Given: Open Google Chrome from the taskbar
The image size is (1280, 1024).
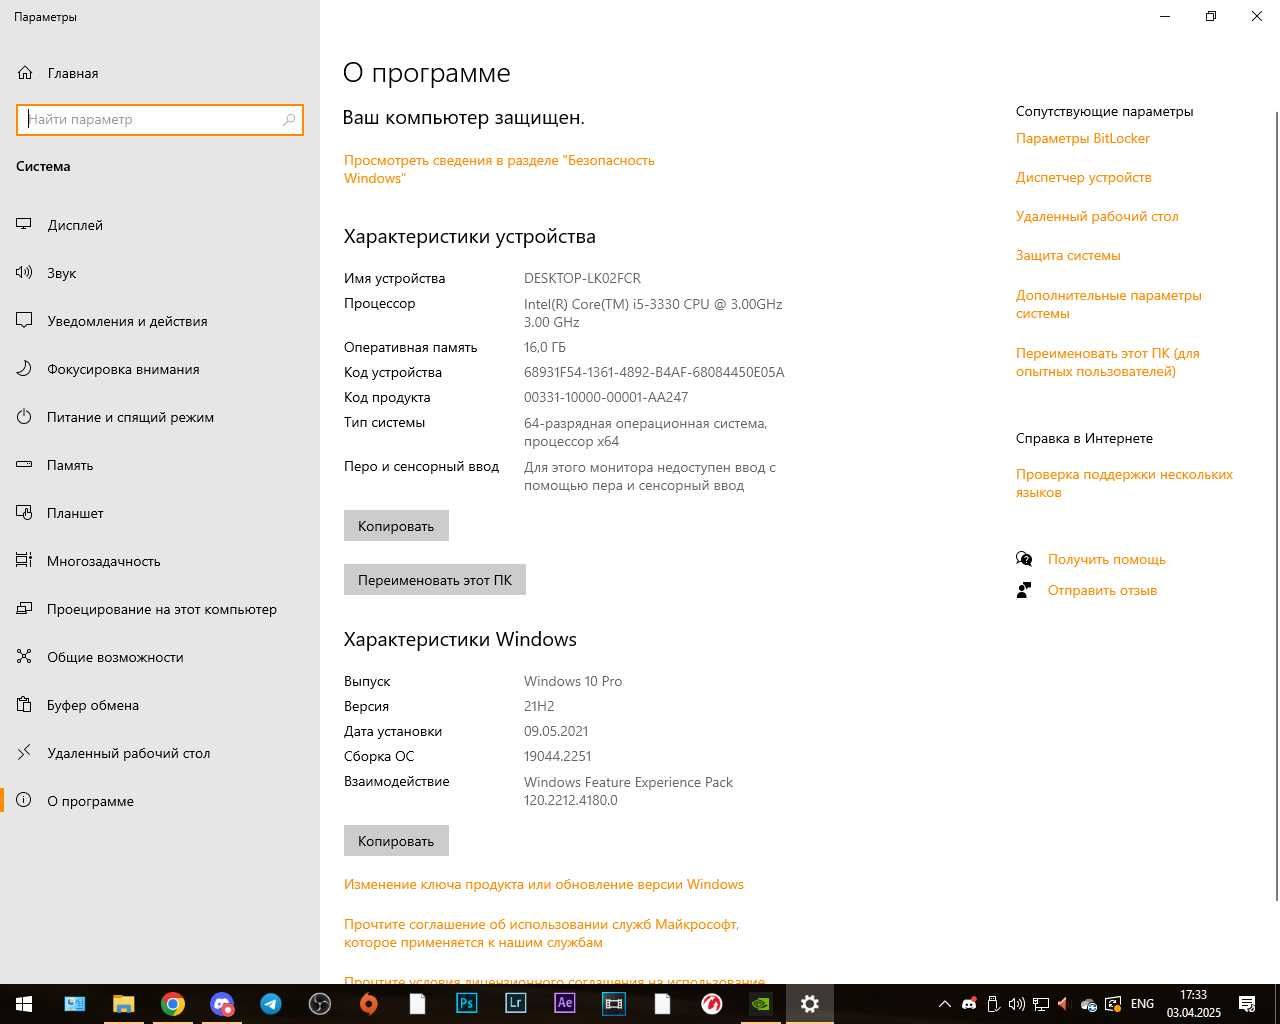Looking at the screenshot, I should click(x=173, y=1004).
